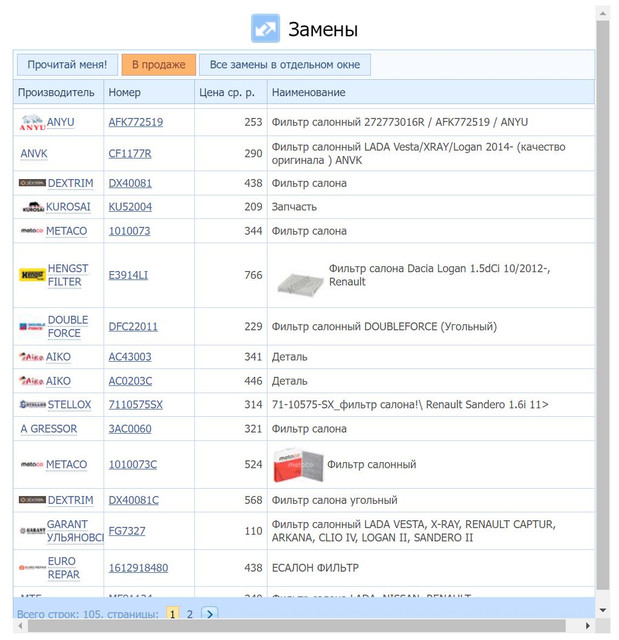
Task: Click the horizontal scrollbar right arrow
Action: [588, 626]
